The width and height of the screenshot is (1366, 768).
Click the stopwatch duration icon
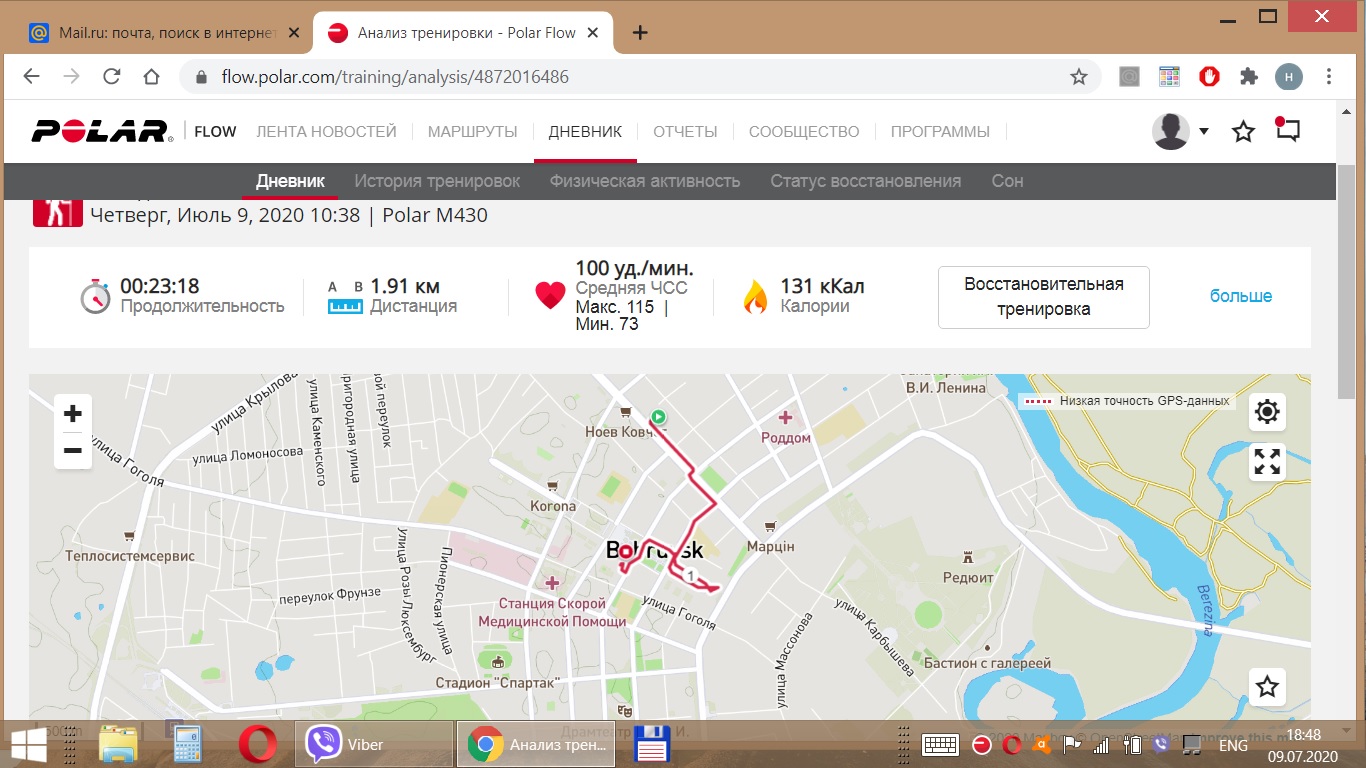pyautogui.click(x=95, y=297)
